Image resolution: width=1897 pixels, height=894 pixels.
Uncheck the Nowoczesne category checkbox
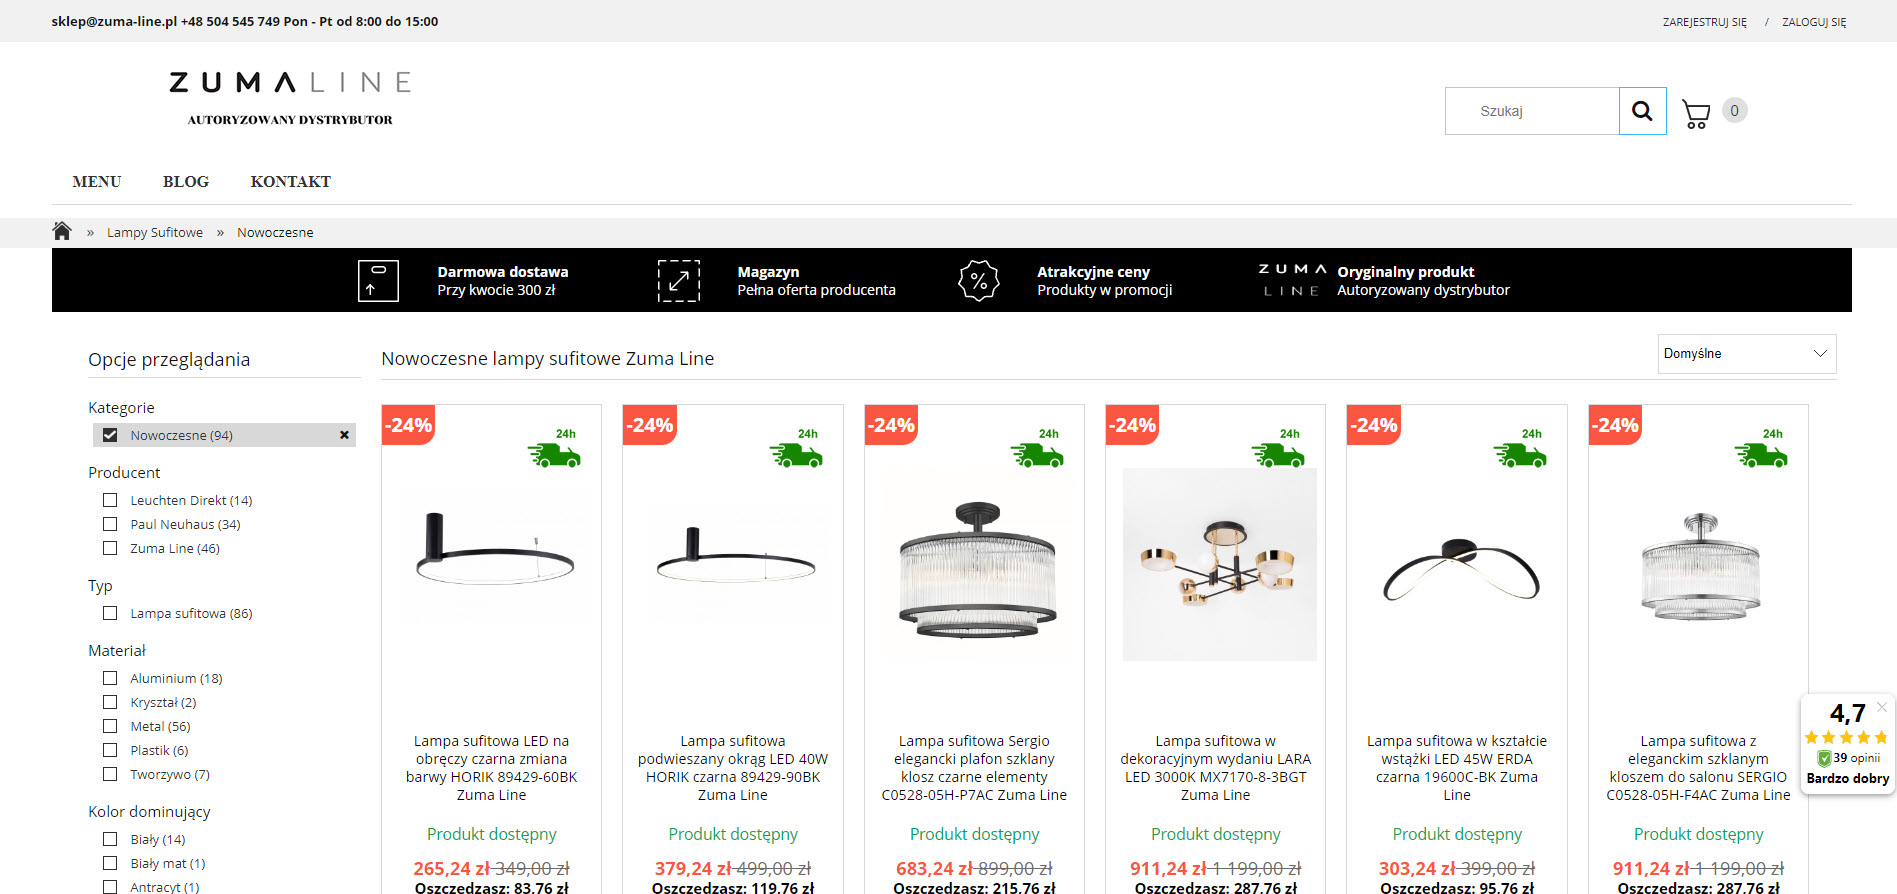(x=110, y=435)
